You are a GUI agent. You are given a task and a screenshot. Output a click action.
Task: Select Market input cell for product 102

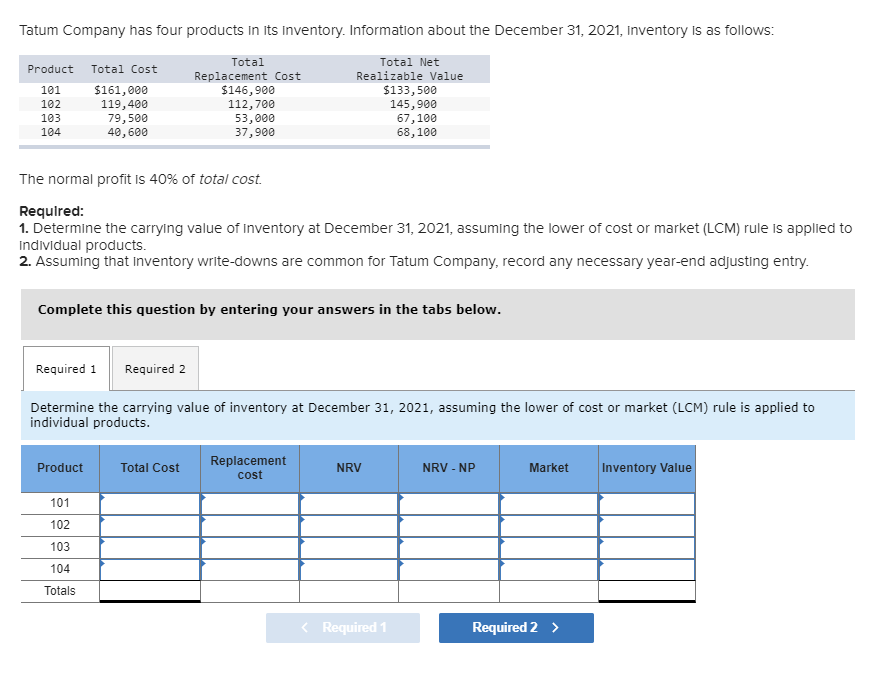pos(549,526)
